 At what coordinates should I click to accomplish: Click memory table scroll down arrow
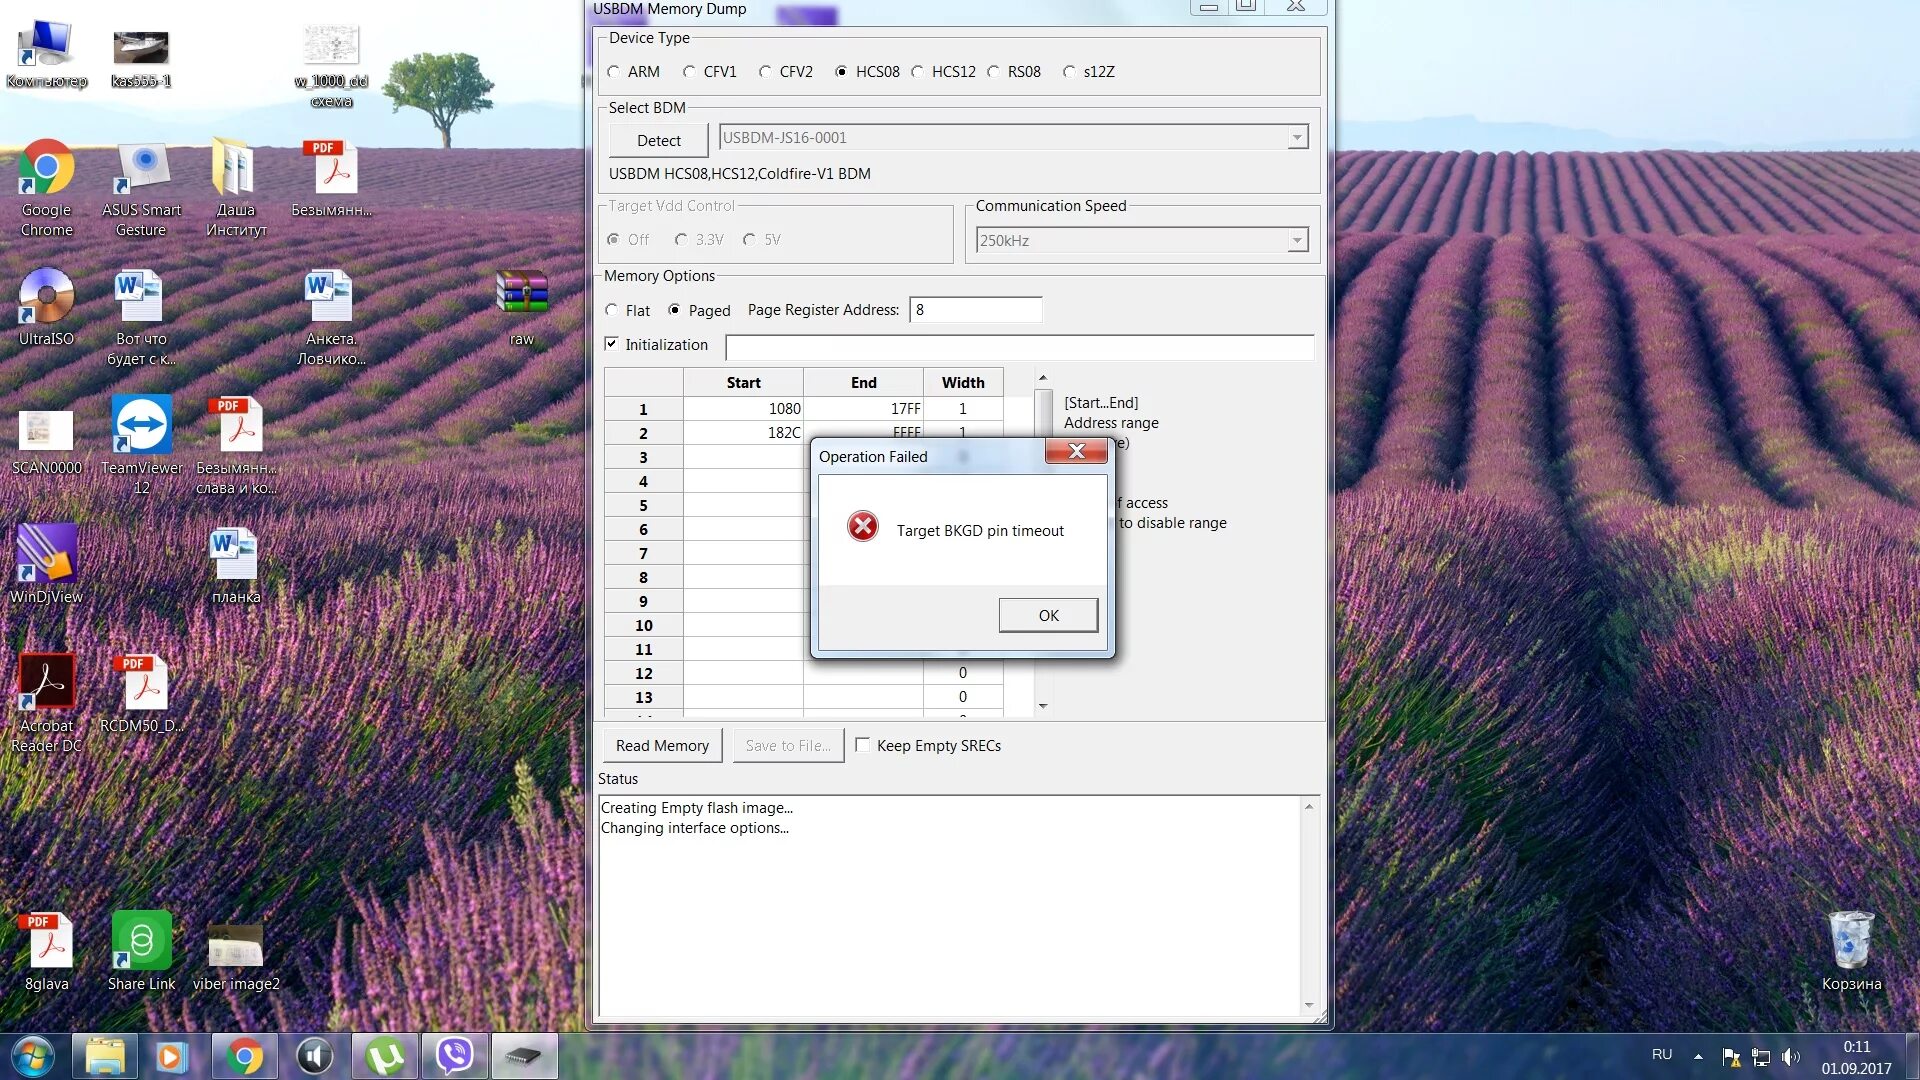pos(1043,706)
